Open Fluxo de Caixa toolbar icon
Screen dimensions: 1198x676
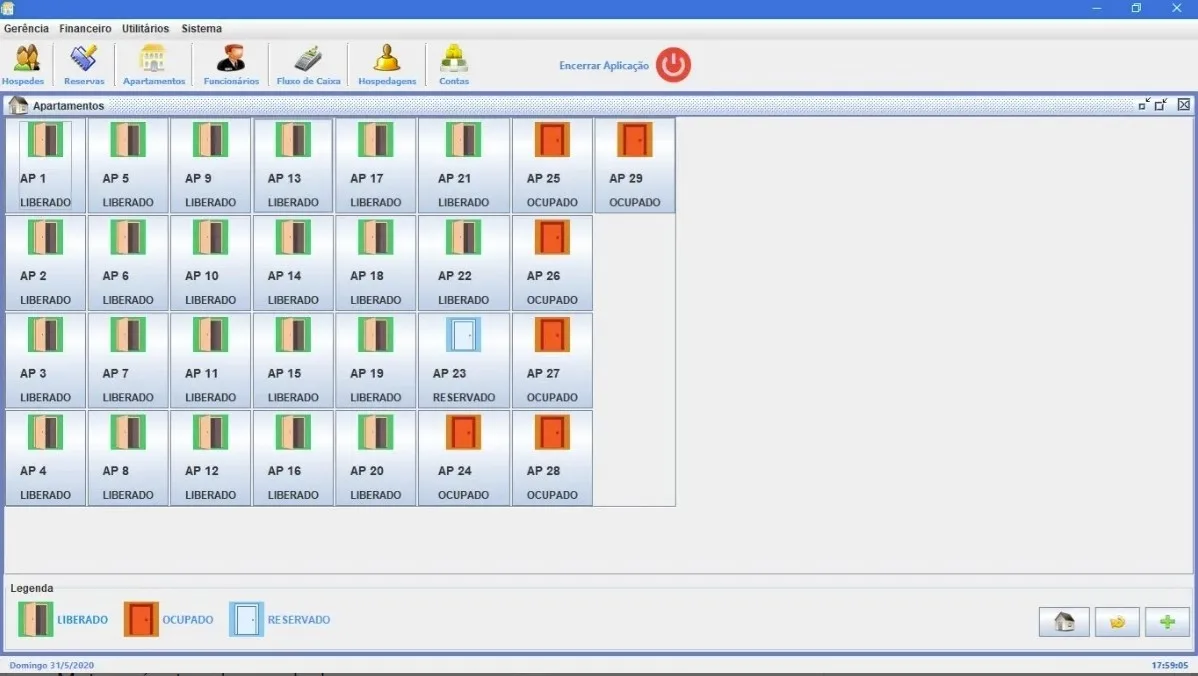click(308, 65)
